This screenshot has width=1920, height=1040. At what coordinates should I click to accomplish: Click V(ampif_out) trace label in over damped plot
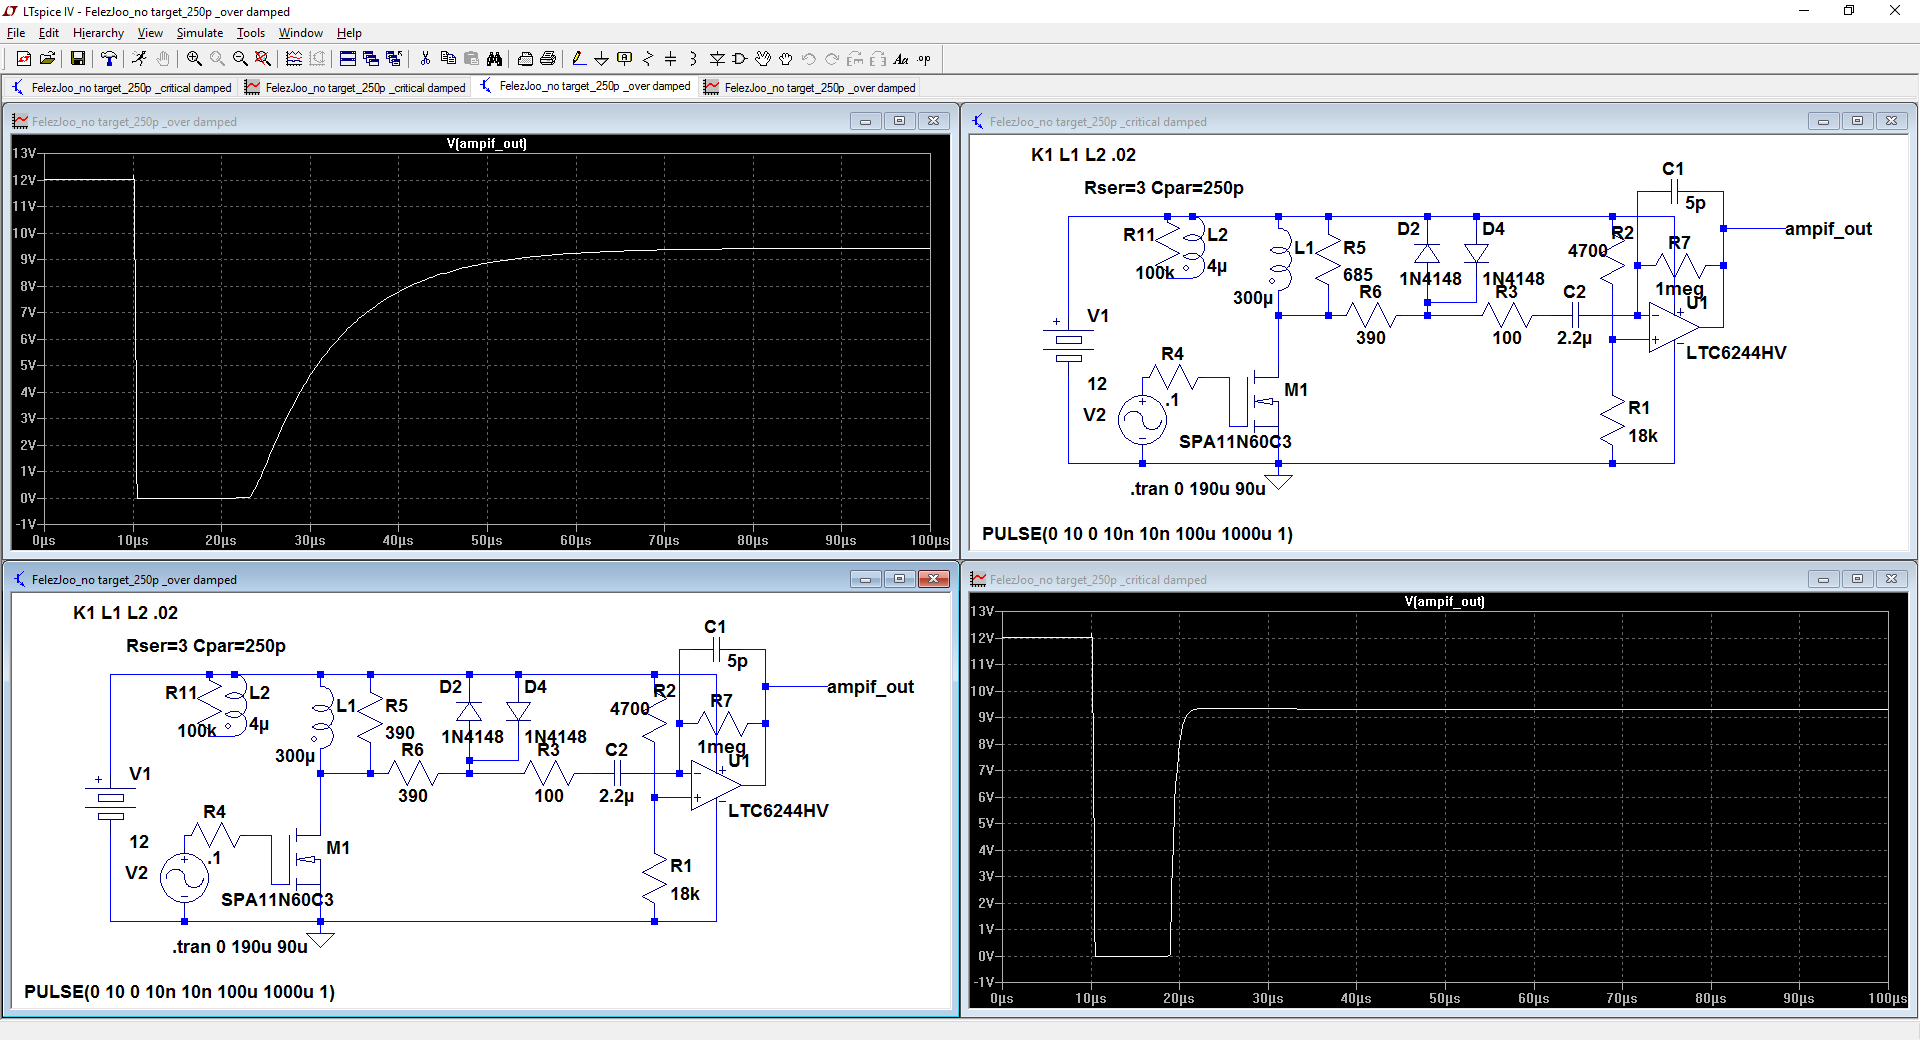(x=486, y=144)
